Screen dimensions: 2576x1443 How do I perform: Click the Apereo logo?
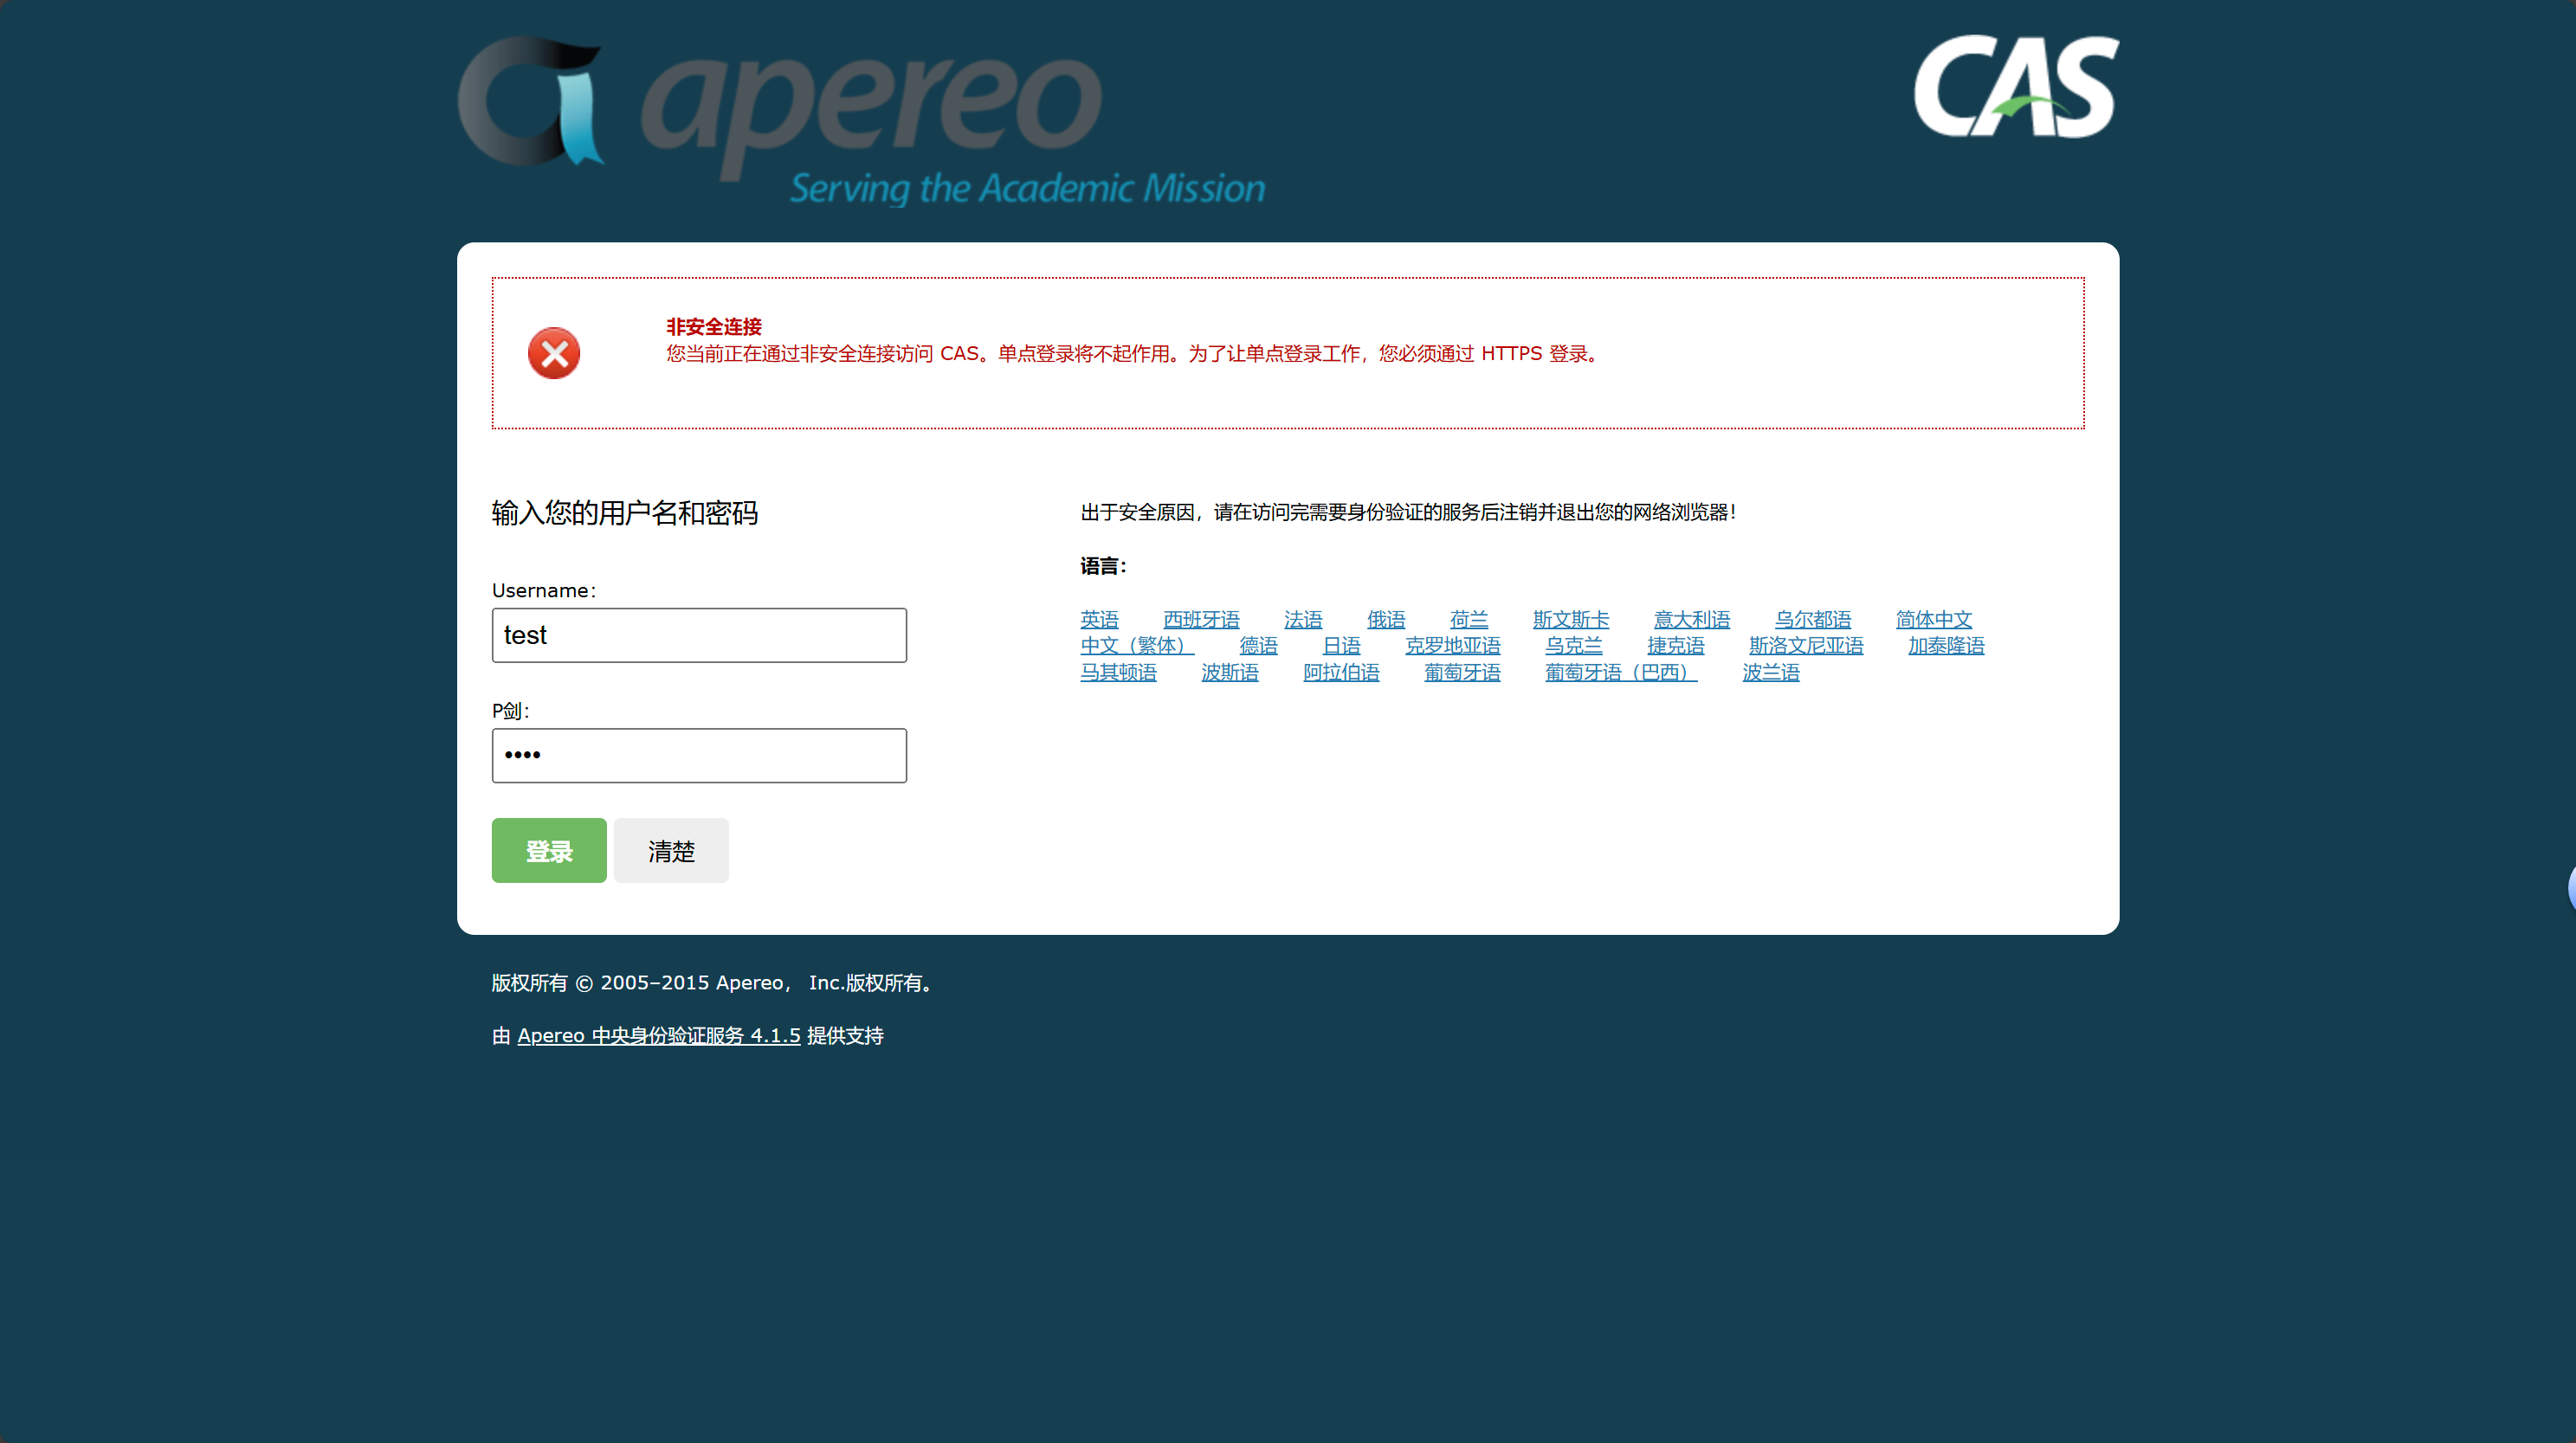click(860, 120)
